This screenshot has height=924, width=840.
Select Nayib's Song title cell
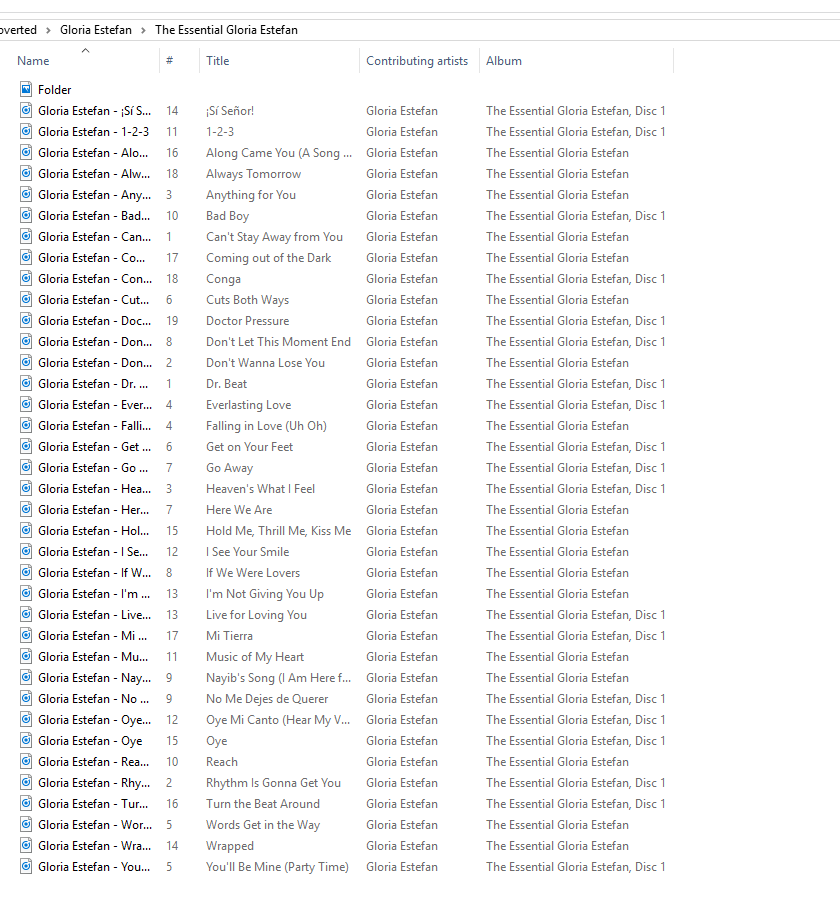(x=278, y=678)
